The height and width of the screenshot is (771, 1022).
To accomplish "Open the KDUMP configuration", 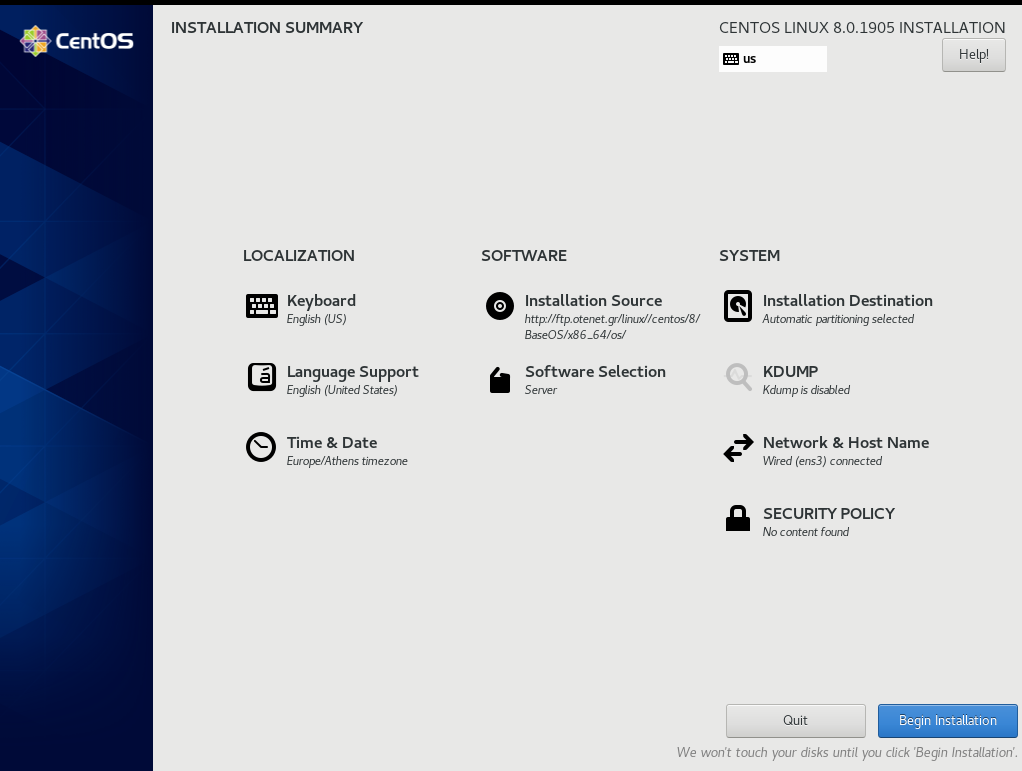I will click(790, 371).
